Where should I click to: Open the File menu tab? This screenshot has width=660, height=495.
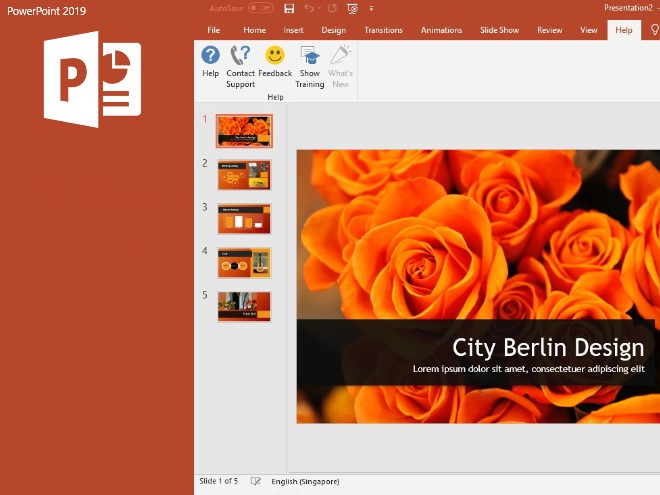[x=213, y=30]
